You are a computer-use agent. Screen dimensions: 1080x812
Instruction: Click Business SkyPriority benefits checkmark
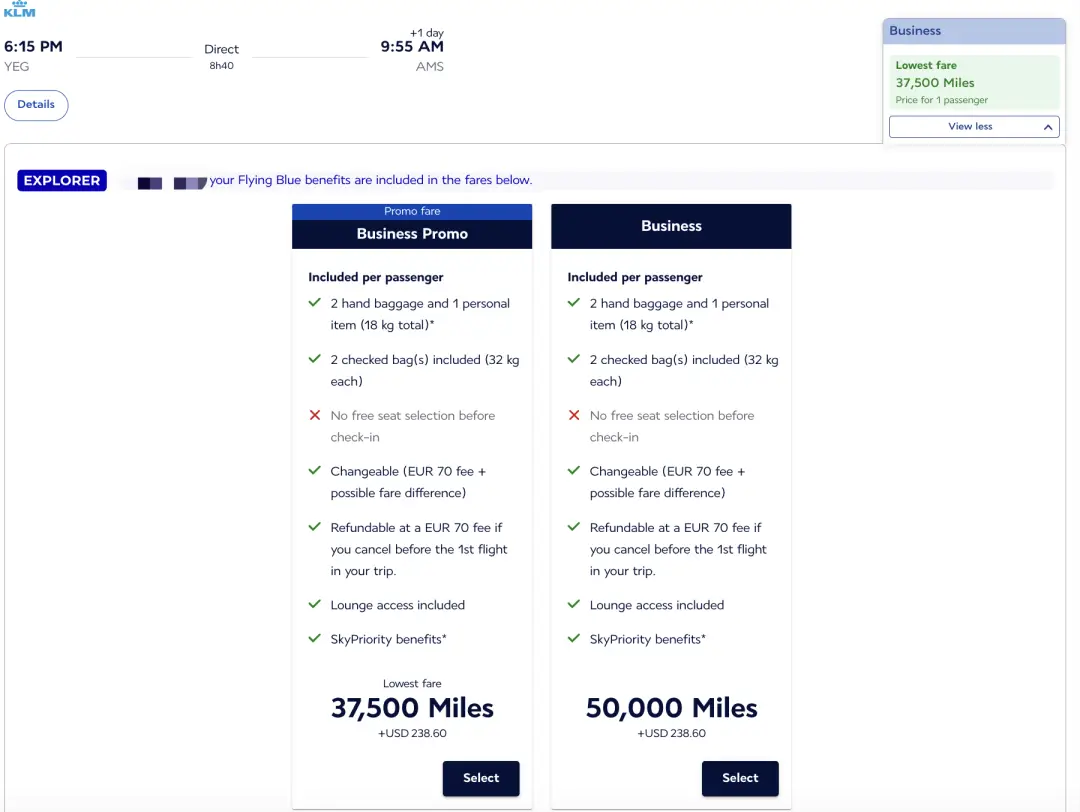tap(574, 638)
